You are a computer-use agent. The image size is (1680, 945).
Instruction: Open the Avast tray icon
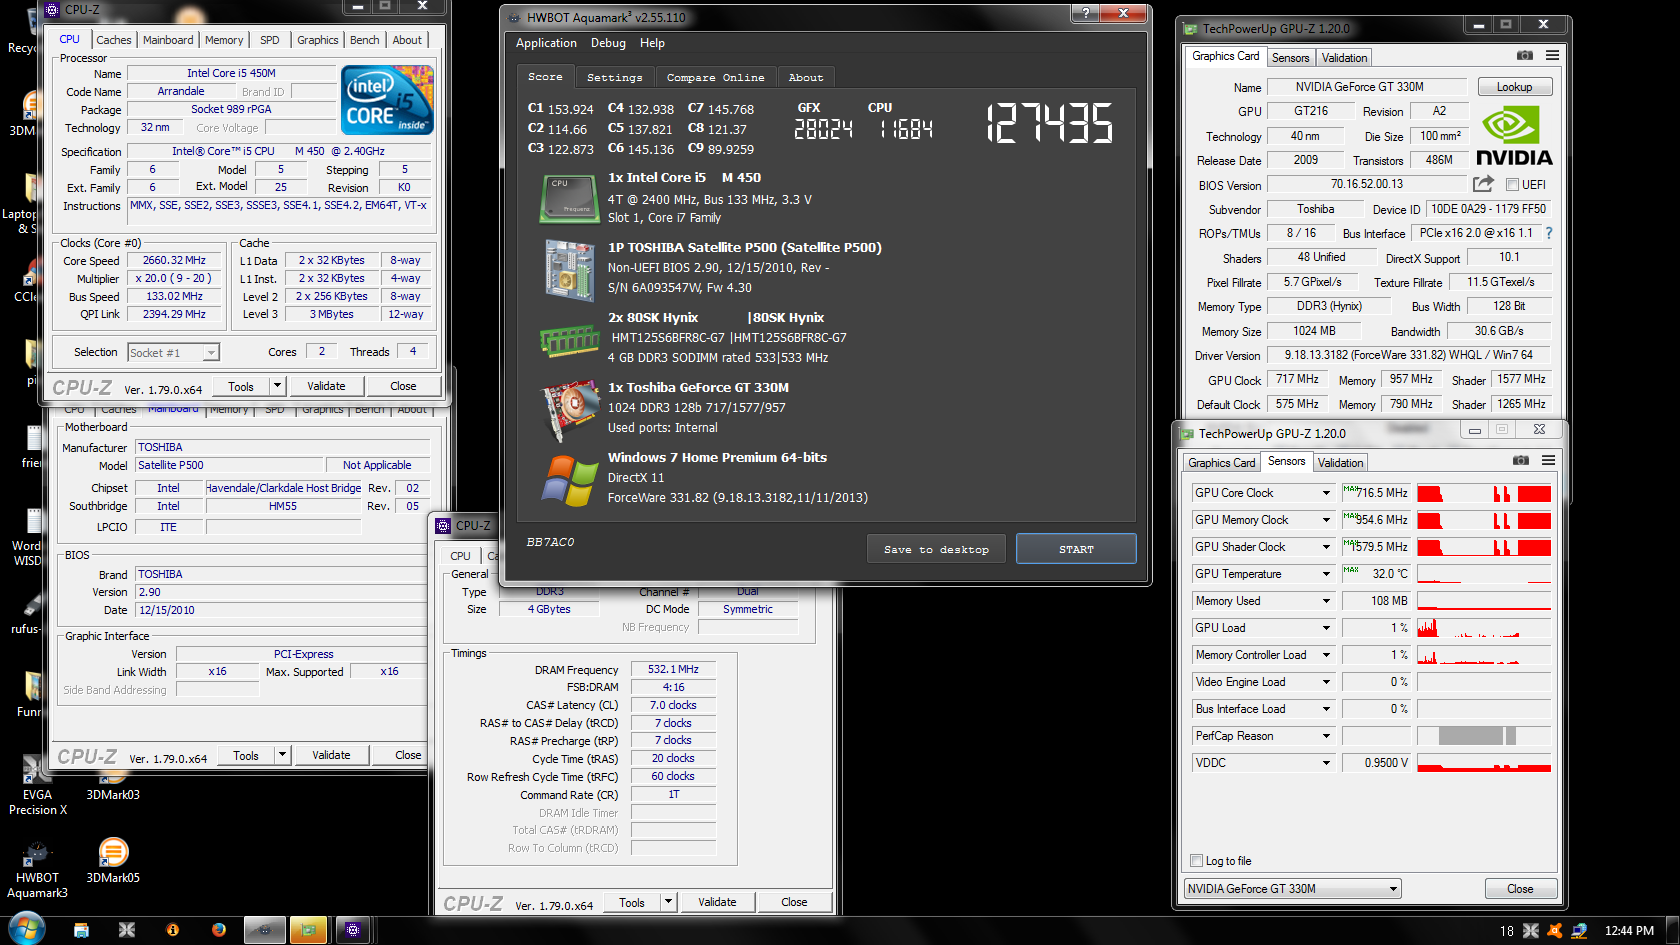coord(1555,930)
